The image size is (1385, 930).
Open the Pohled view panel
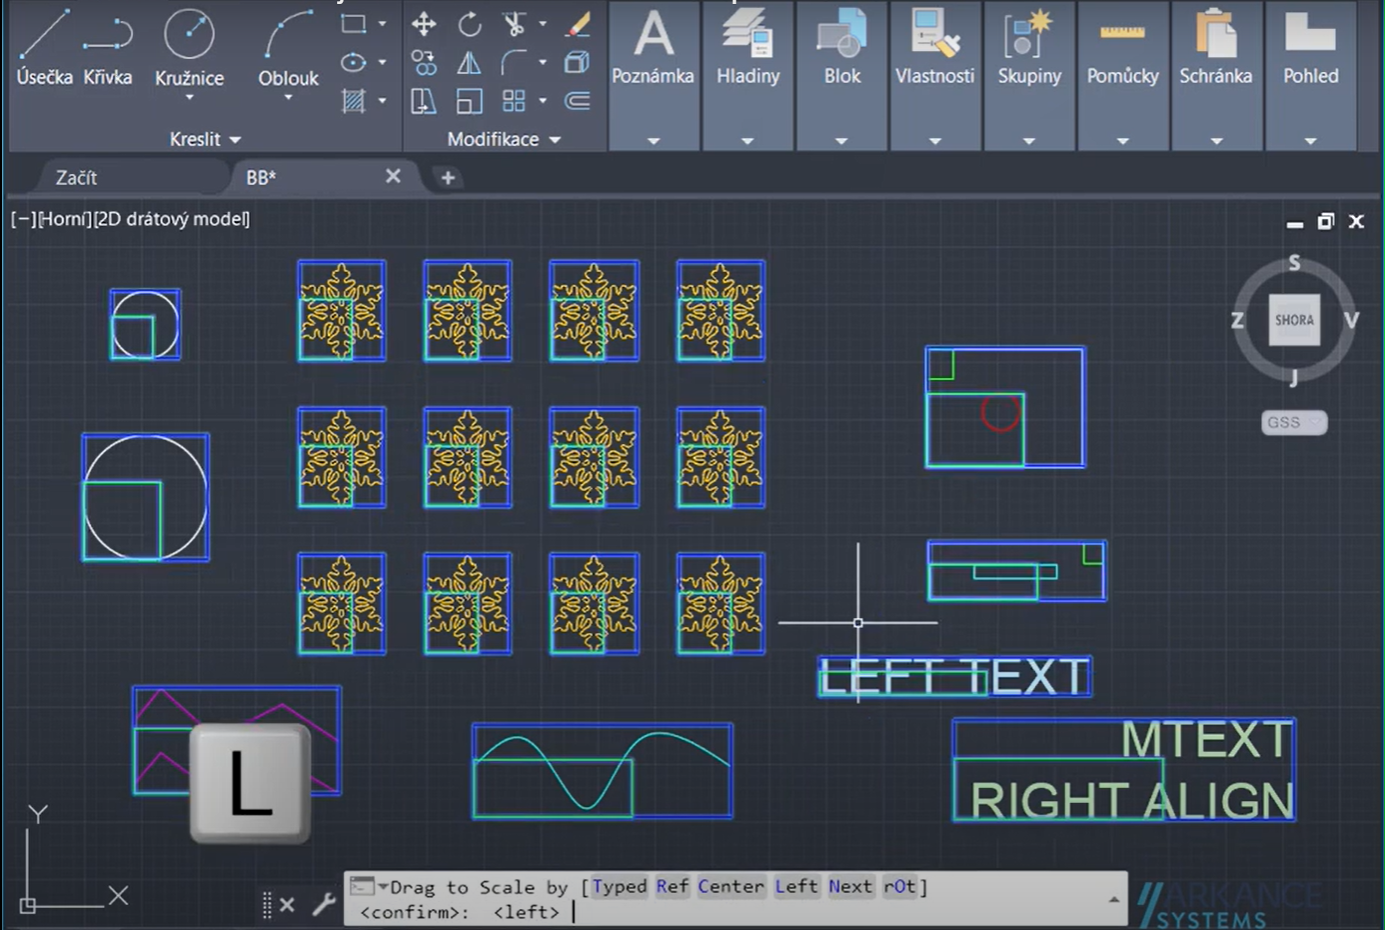tap(1311, 76)
